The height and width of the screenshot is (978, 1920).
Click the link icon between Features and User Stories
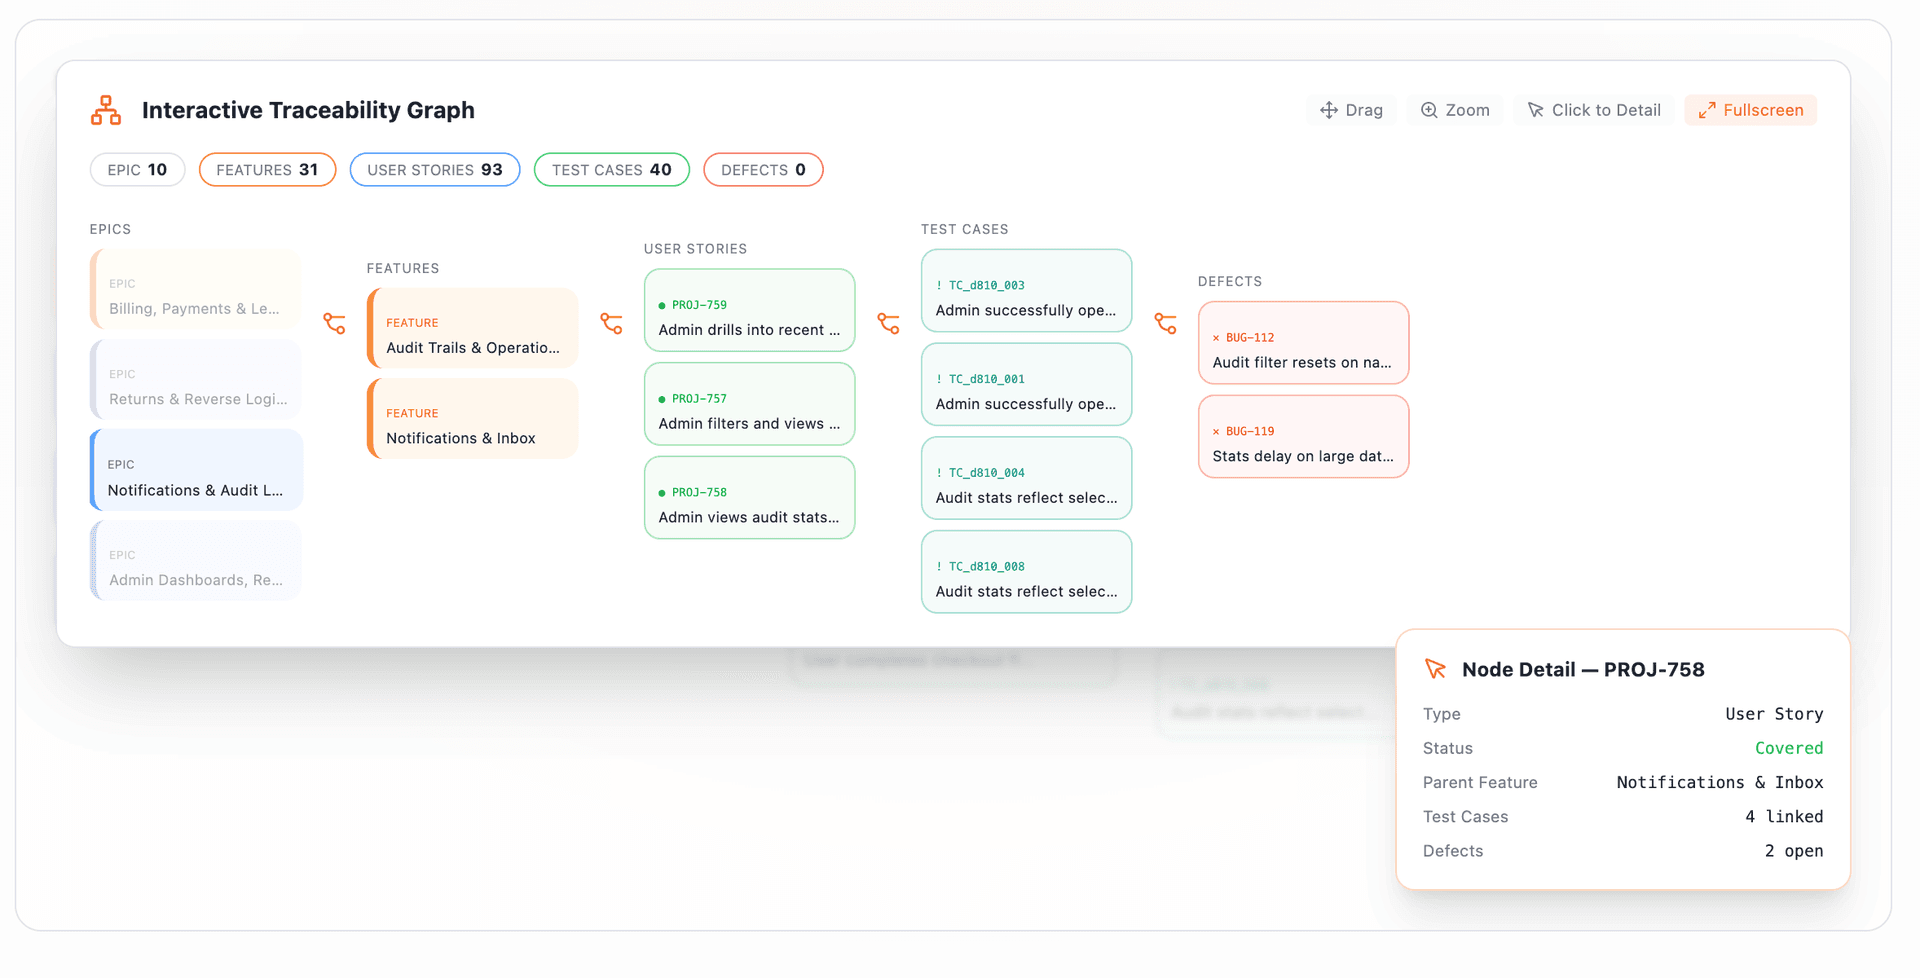[612, 323]
